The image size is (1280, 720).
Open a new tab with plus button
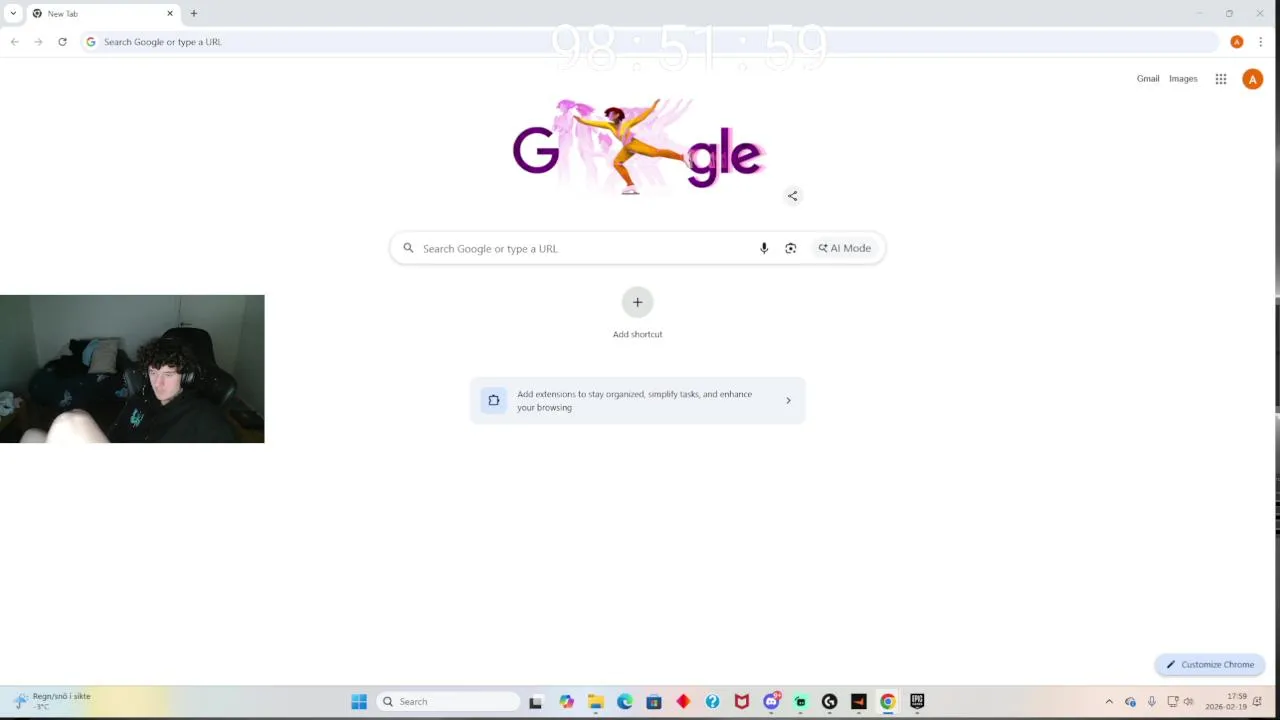pyautogui.click(x=194, y=13)
